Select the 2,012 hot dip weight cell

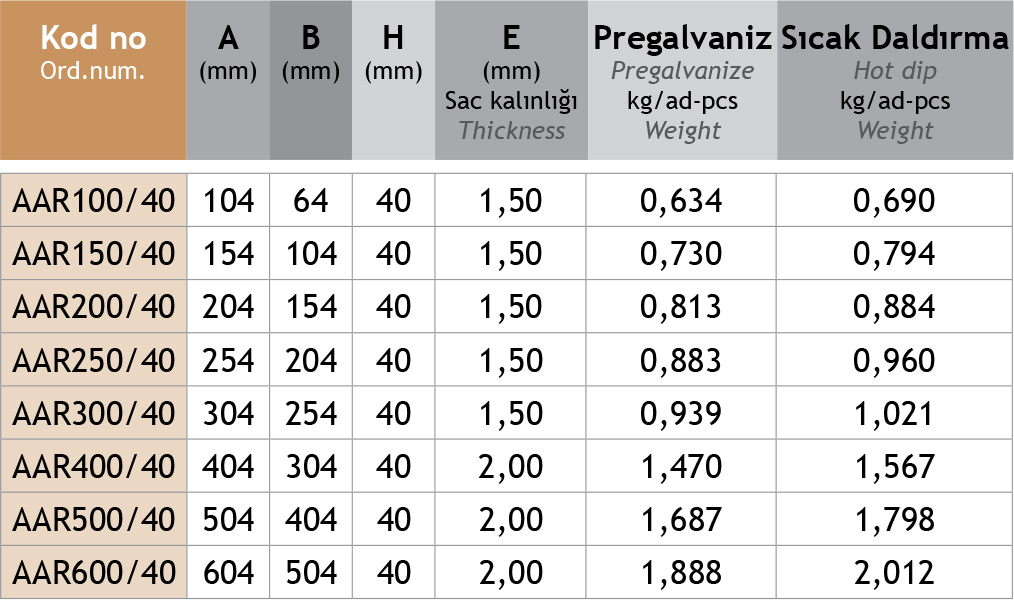pos(894,572)
